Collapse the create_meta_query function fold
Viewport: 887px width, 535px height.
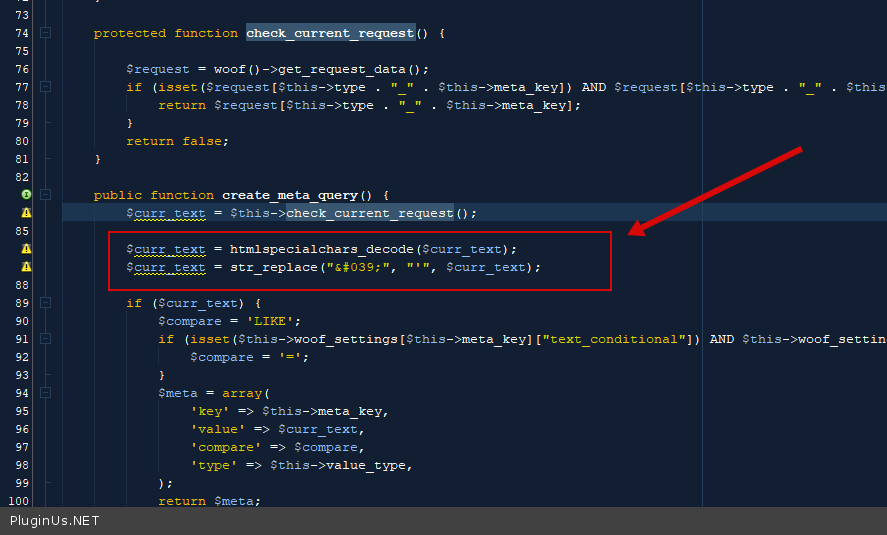click(x=46, y=195)
